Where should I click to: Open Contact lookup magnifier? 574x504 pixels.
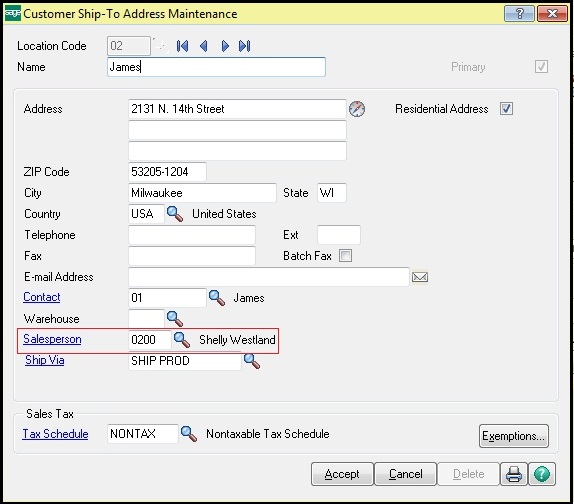tap(217, 298)
